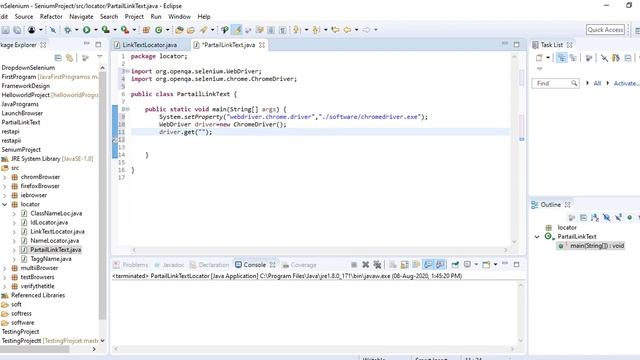The width and height of the screenshot is (640, 360).
Task: Click New Task icon in Task List
Action: pos(539,58)
